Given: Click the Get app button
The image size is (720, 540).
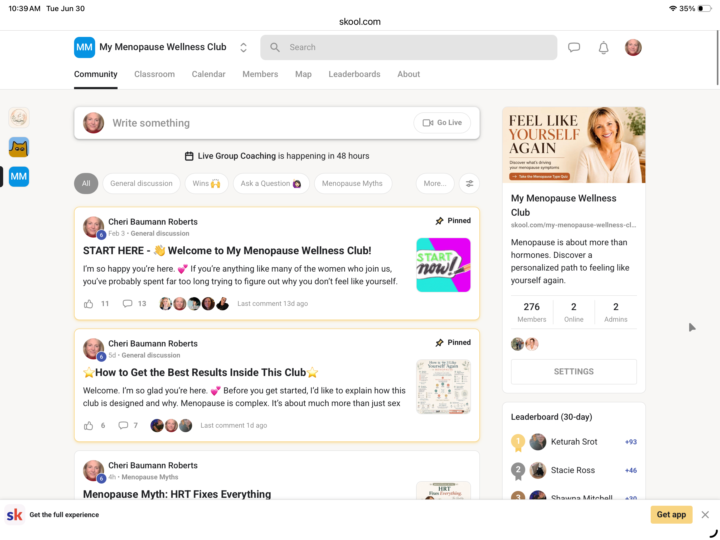Looking at the screenshot, I should click(x=671, y=515).
